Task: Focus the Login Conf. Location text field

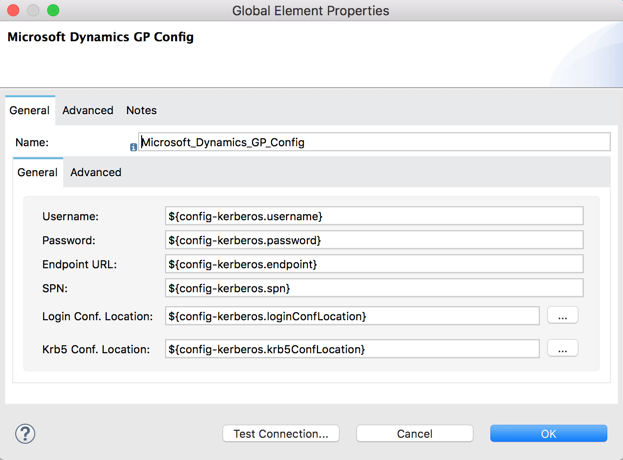Action: [352, 316]
